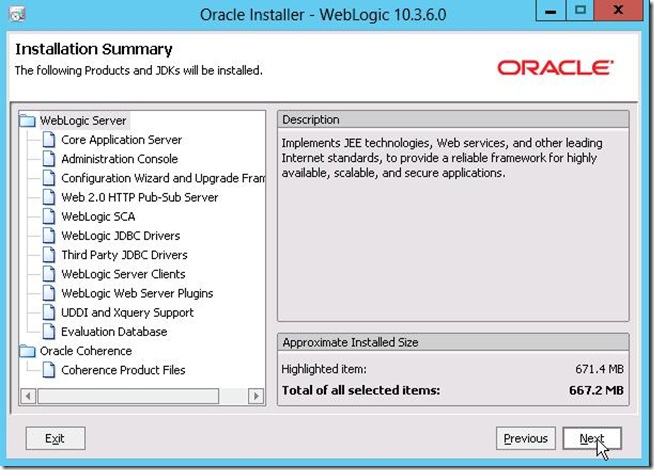
Task: Select Core Application Server in the tree
Action: (121, 140)
